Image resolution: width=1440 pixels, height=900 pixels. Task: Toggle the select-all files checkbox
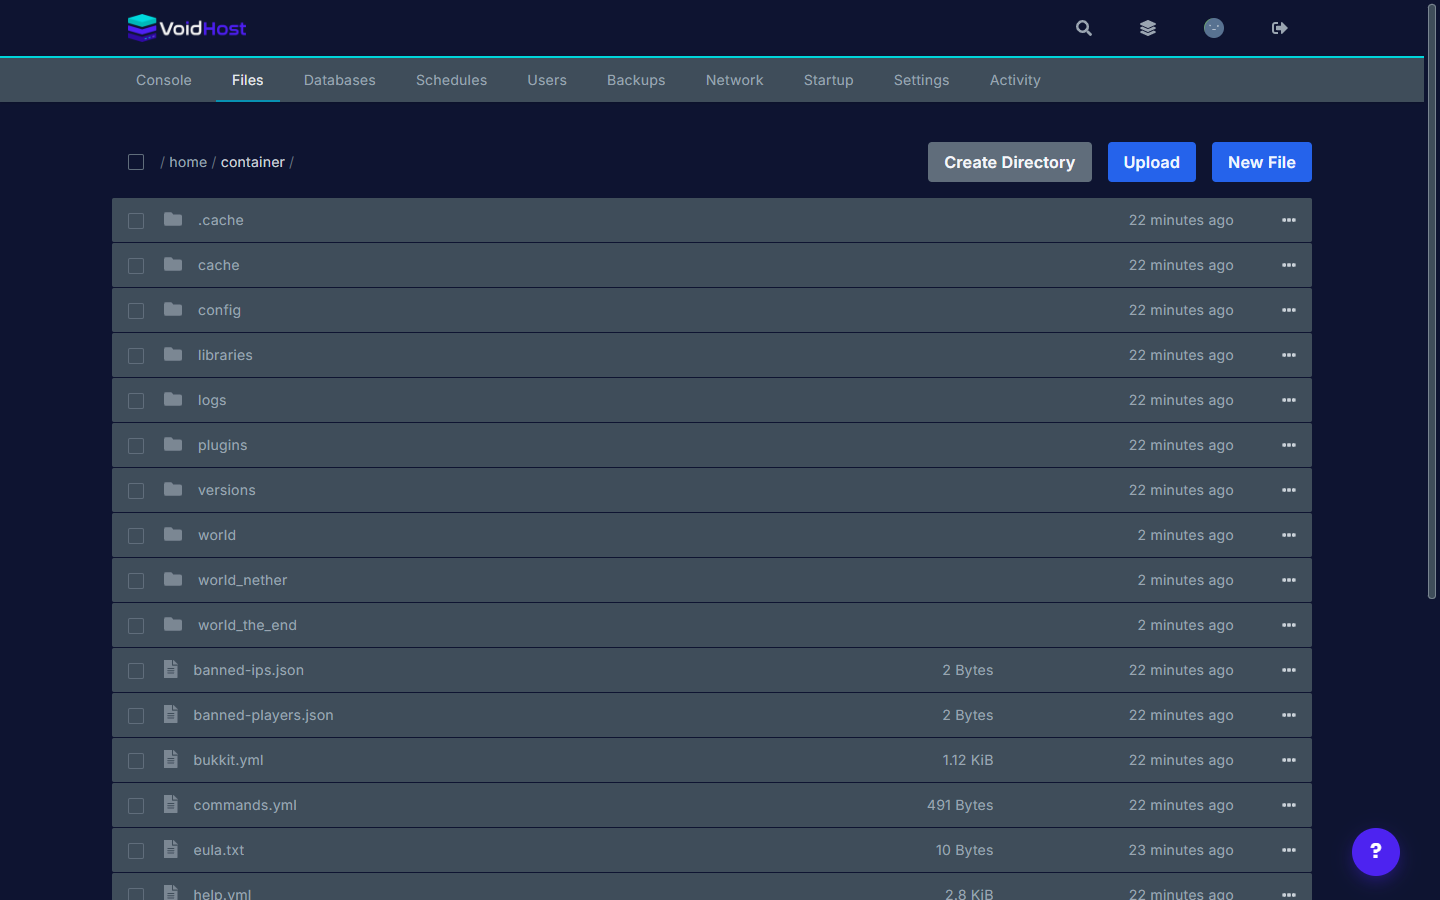136,162
